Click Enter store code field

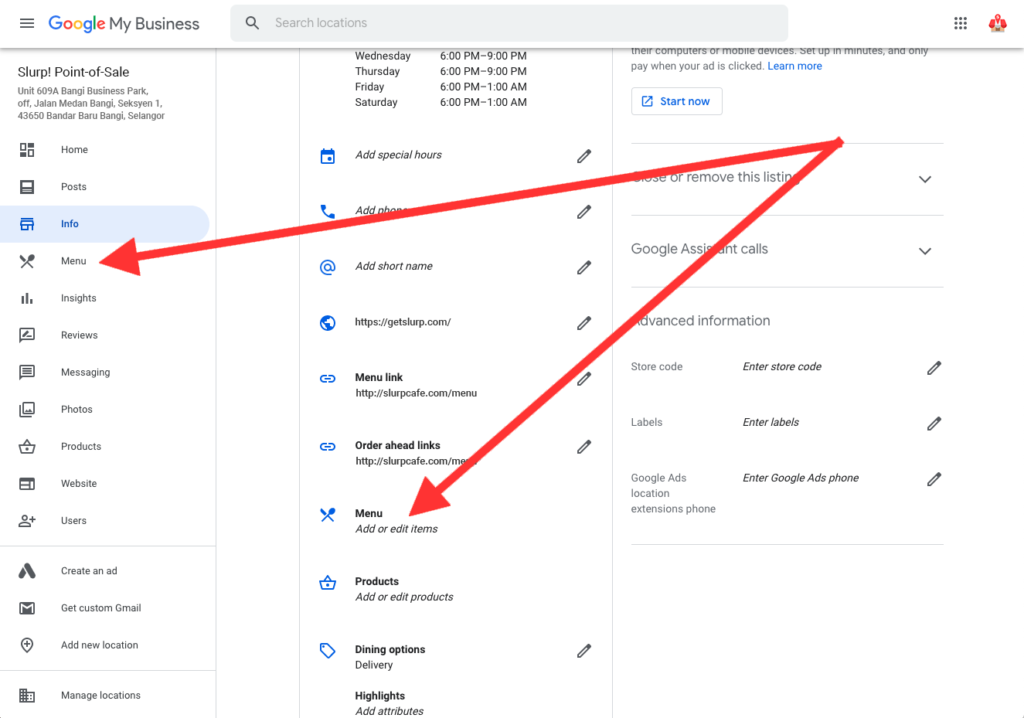782,367
